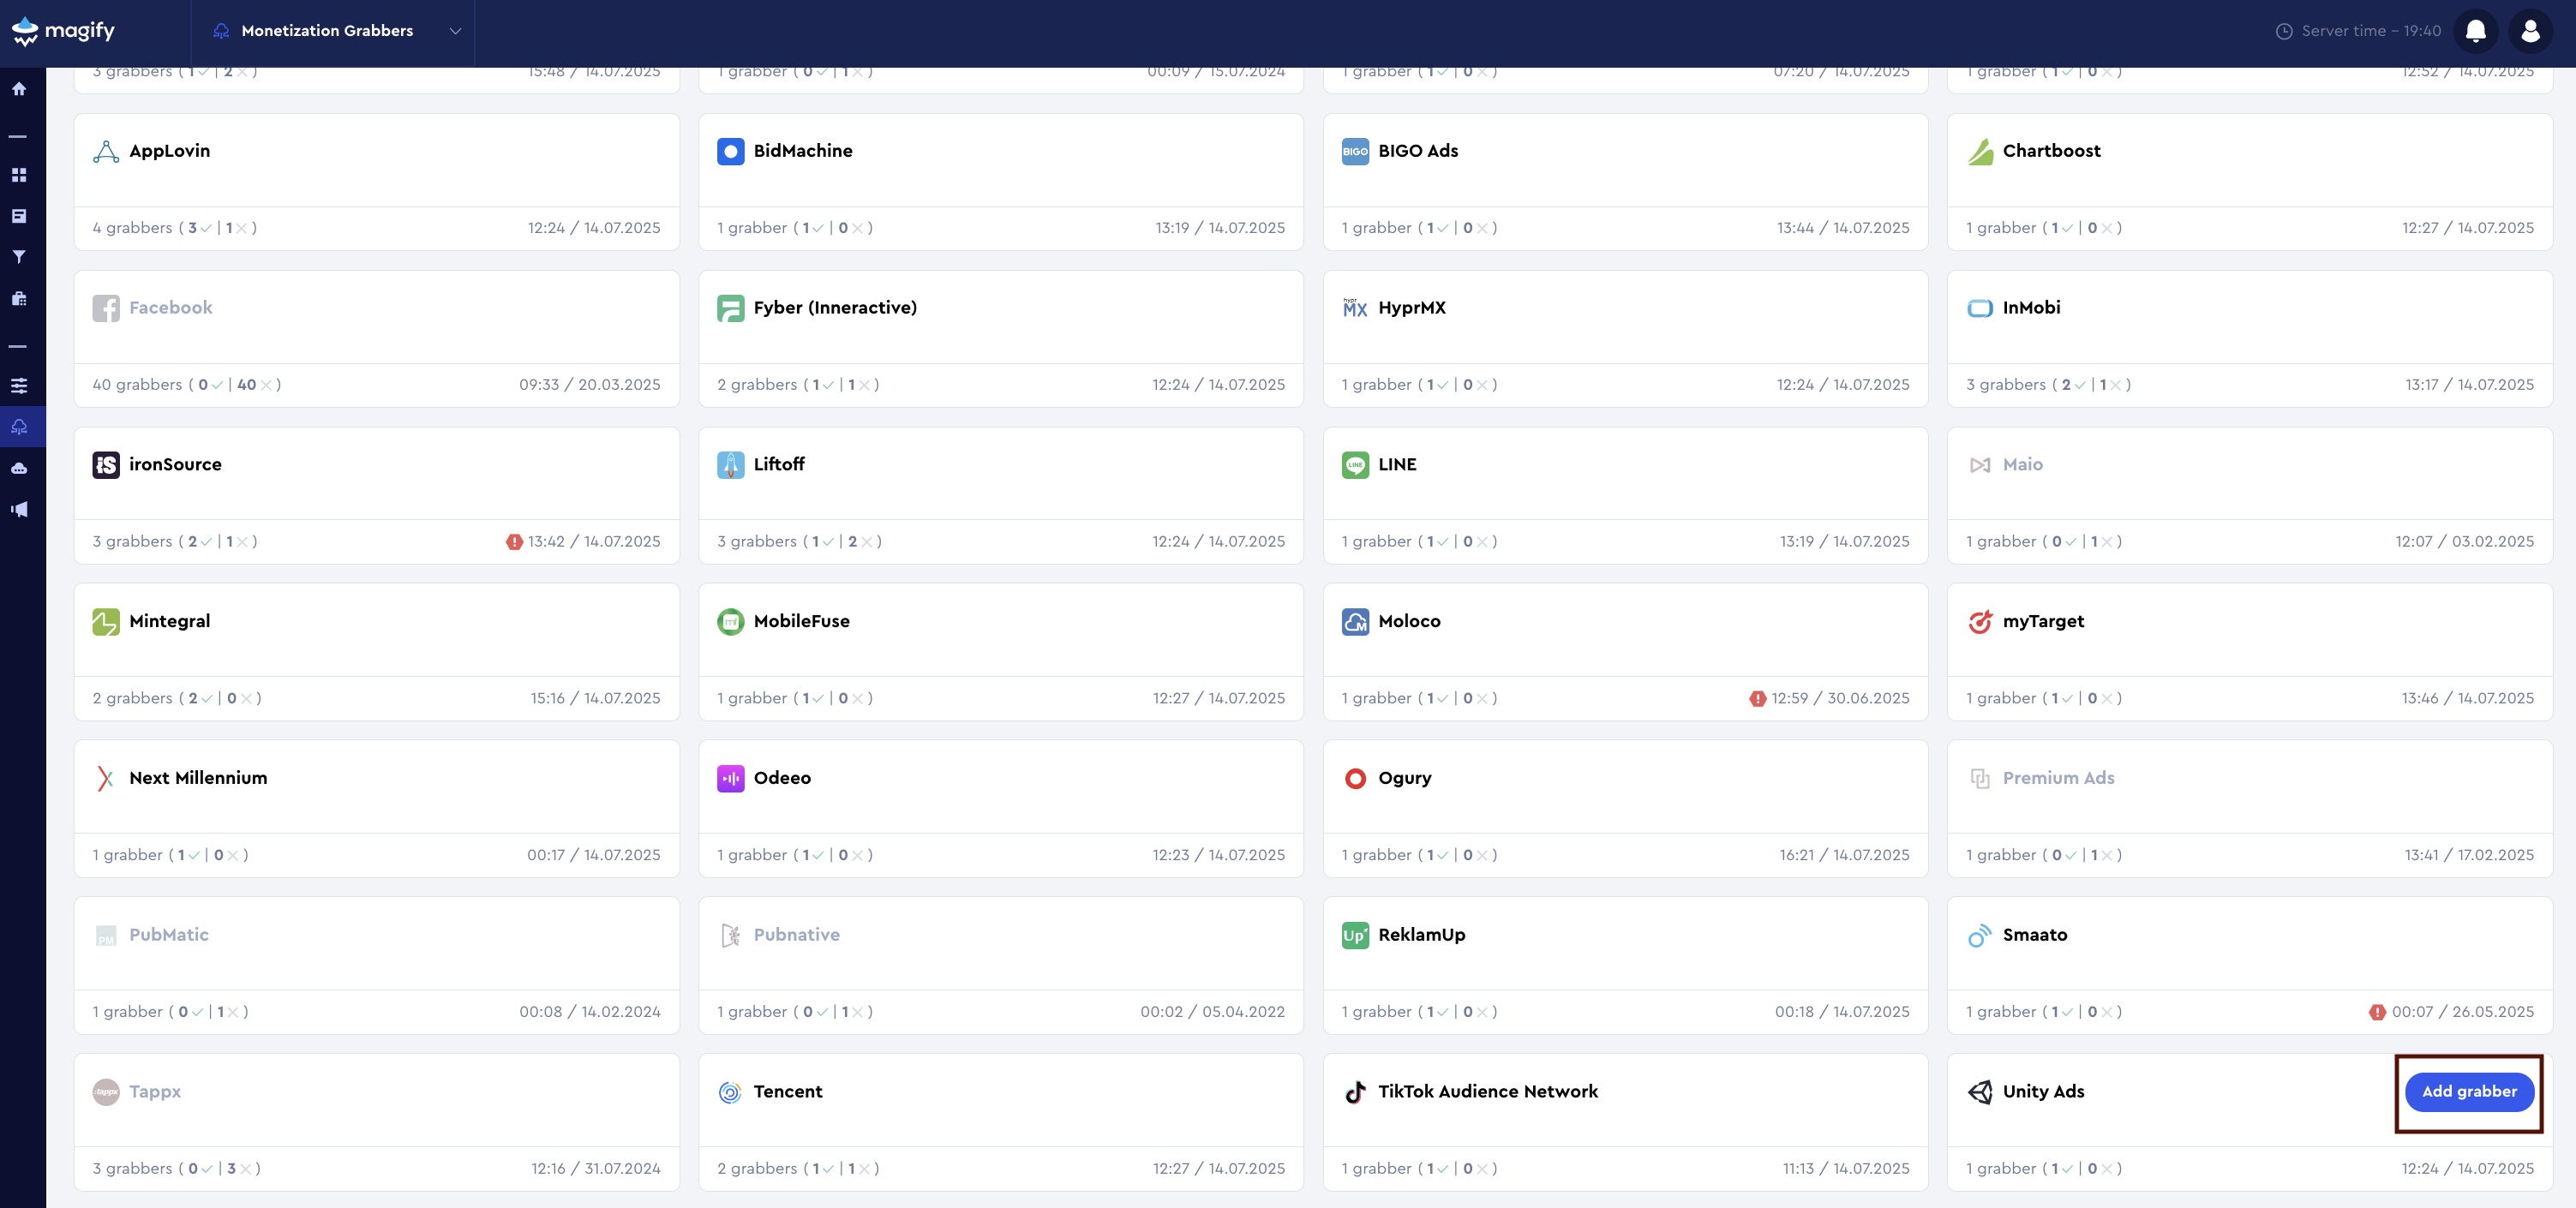The width and height of the screenshot is (2576, 1208).
Task: Click the megaphone announcements icon
Action: click(19, 508)
